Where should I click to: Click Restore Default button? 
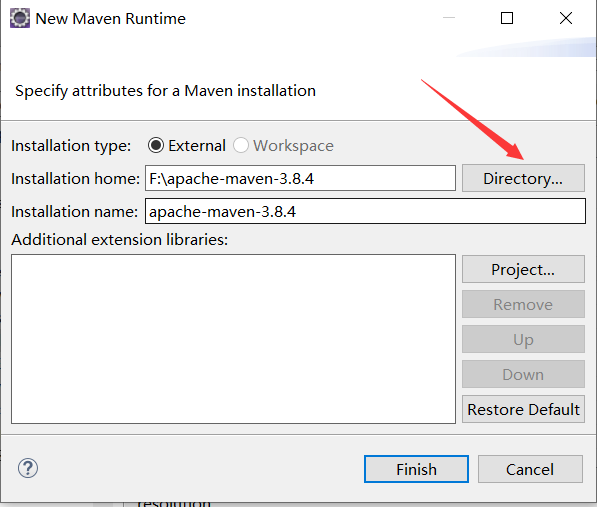tap(523, 409)
